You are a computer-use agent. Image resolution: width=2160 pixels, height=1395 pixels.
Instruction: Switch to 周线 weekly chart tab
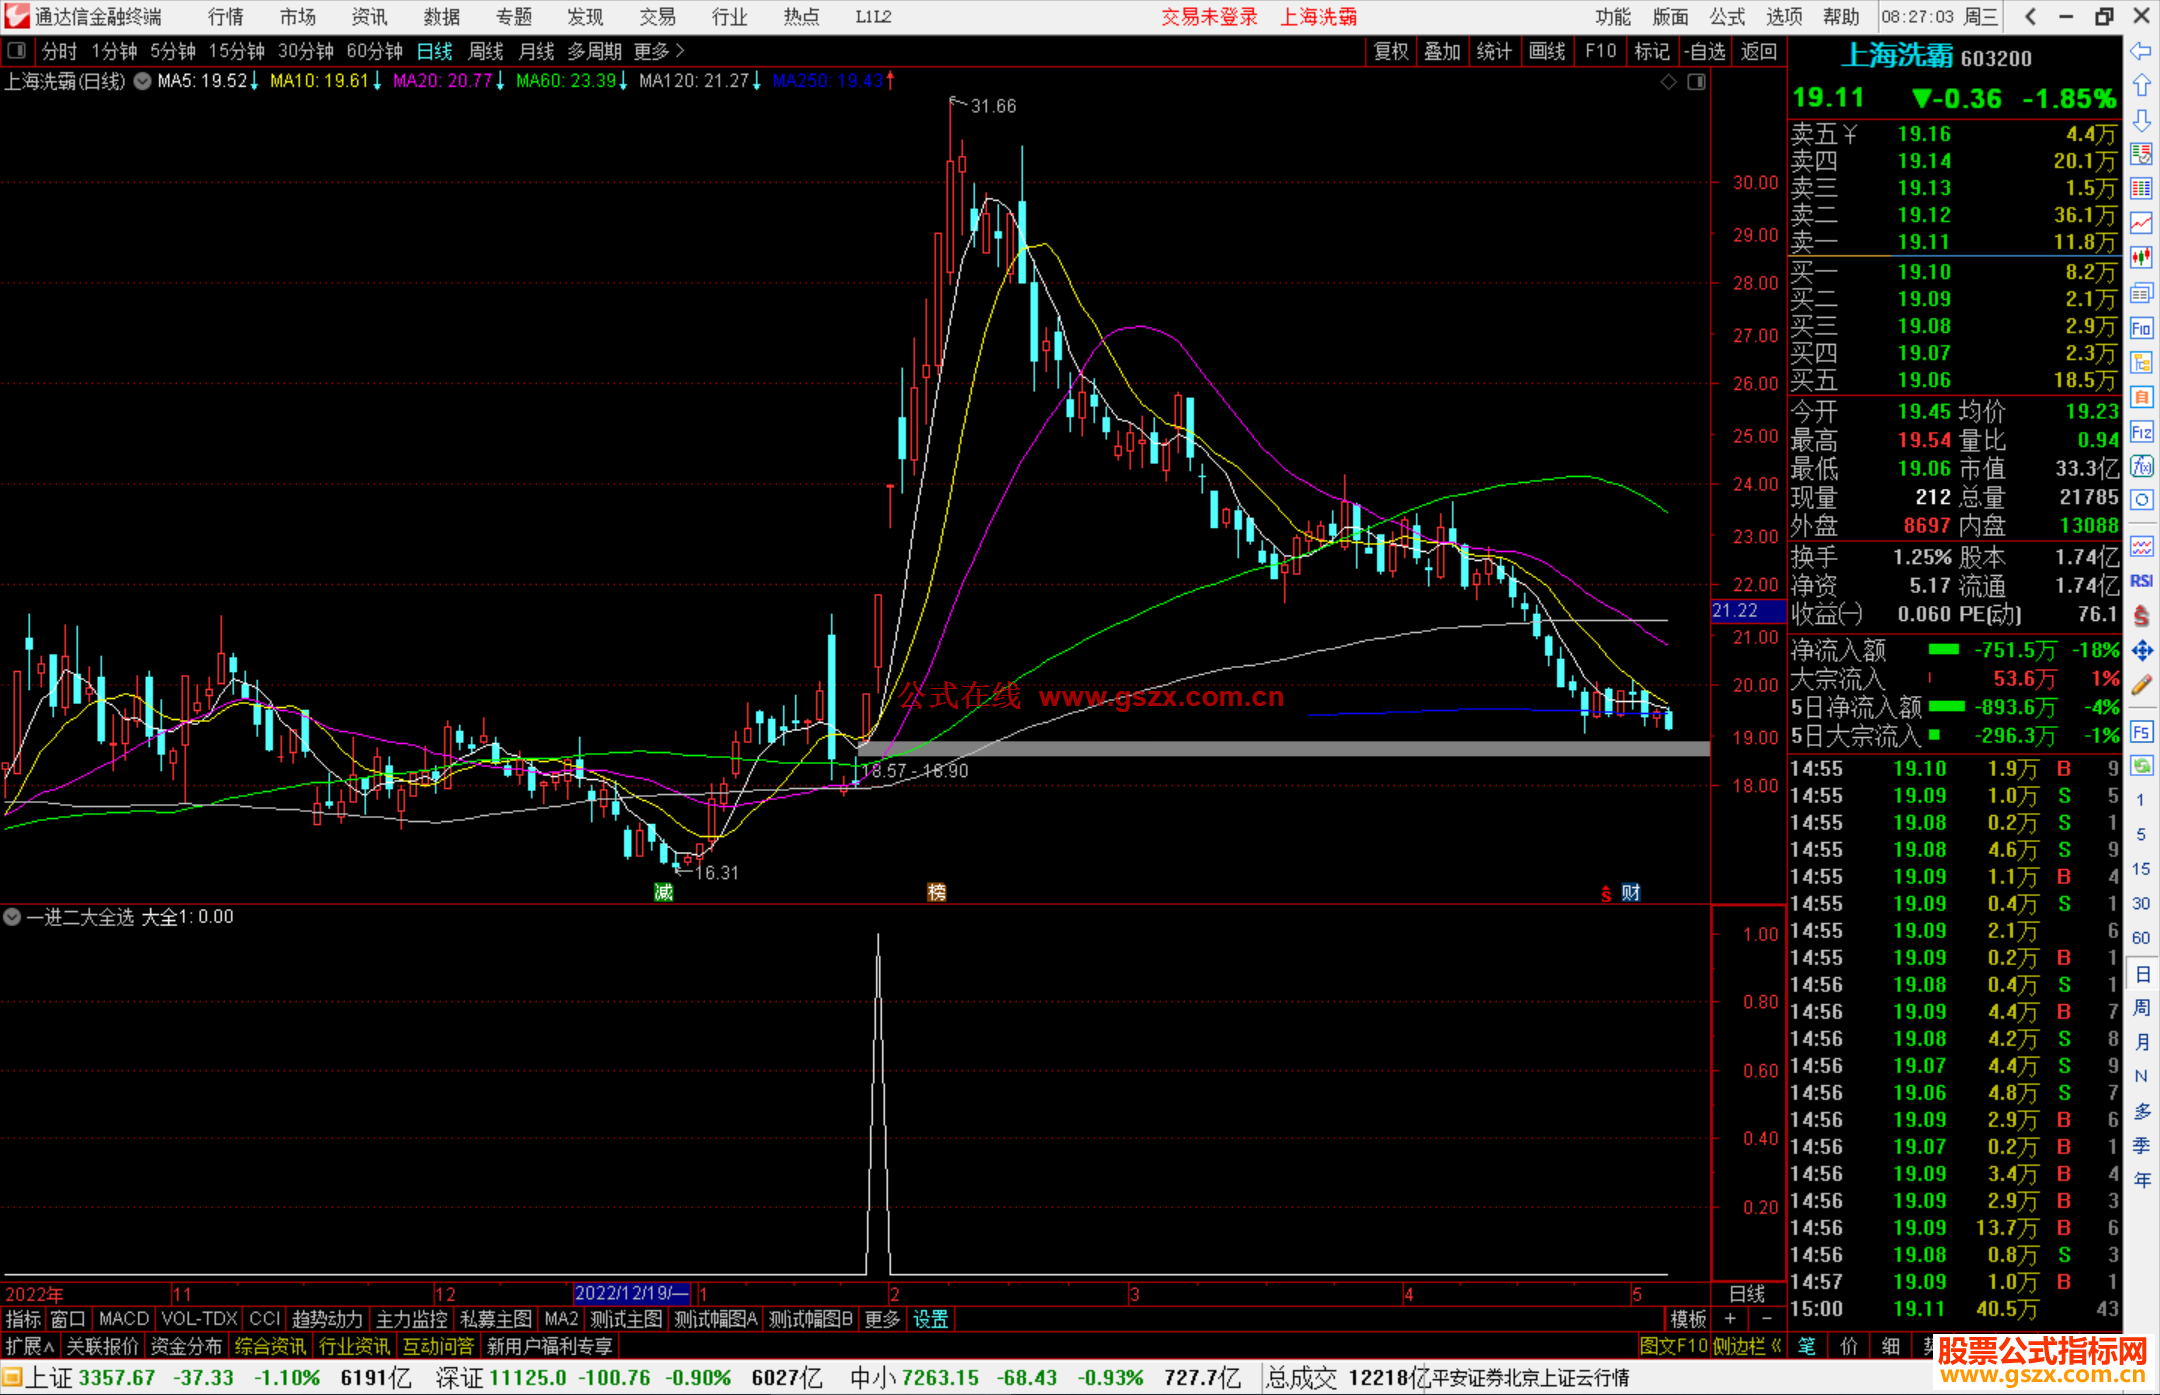pyautogui.click(x=486, y=51)
